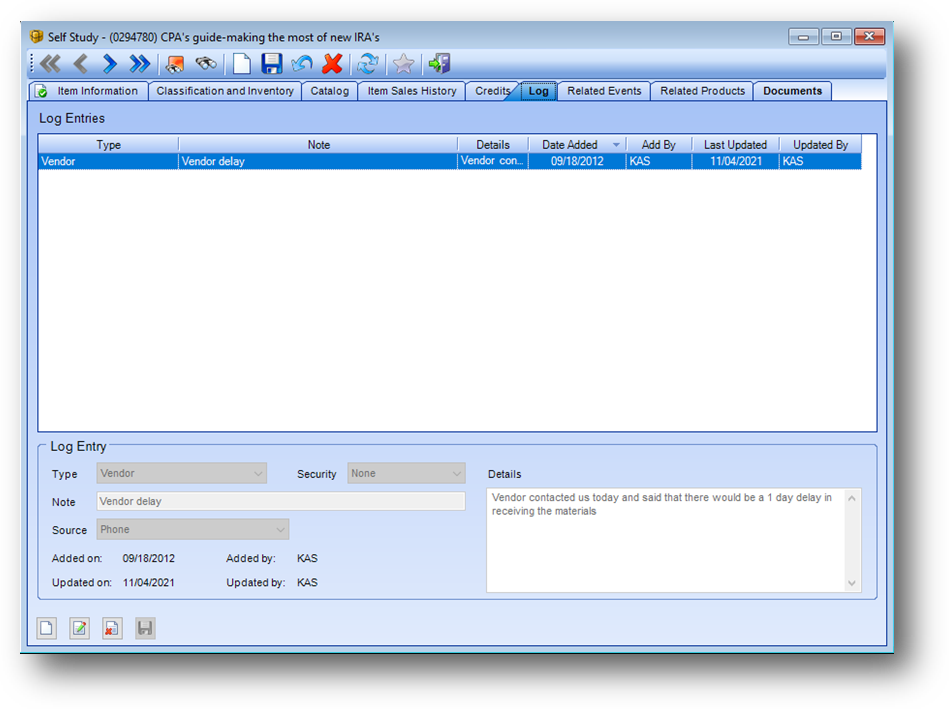Click the binoculars search icon
Screen dimensions: 949x709
(x=206, y=64)
